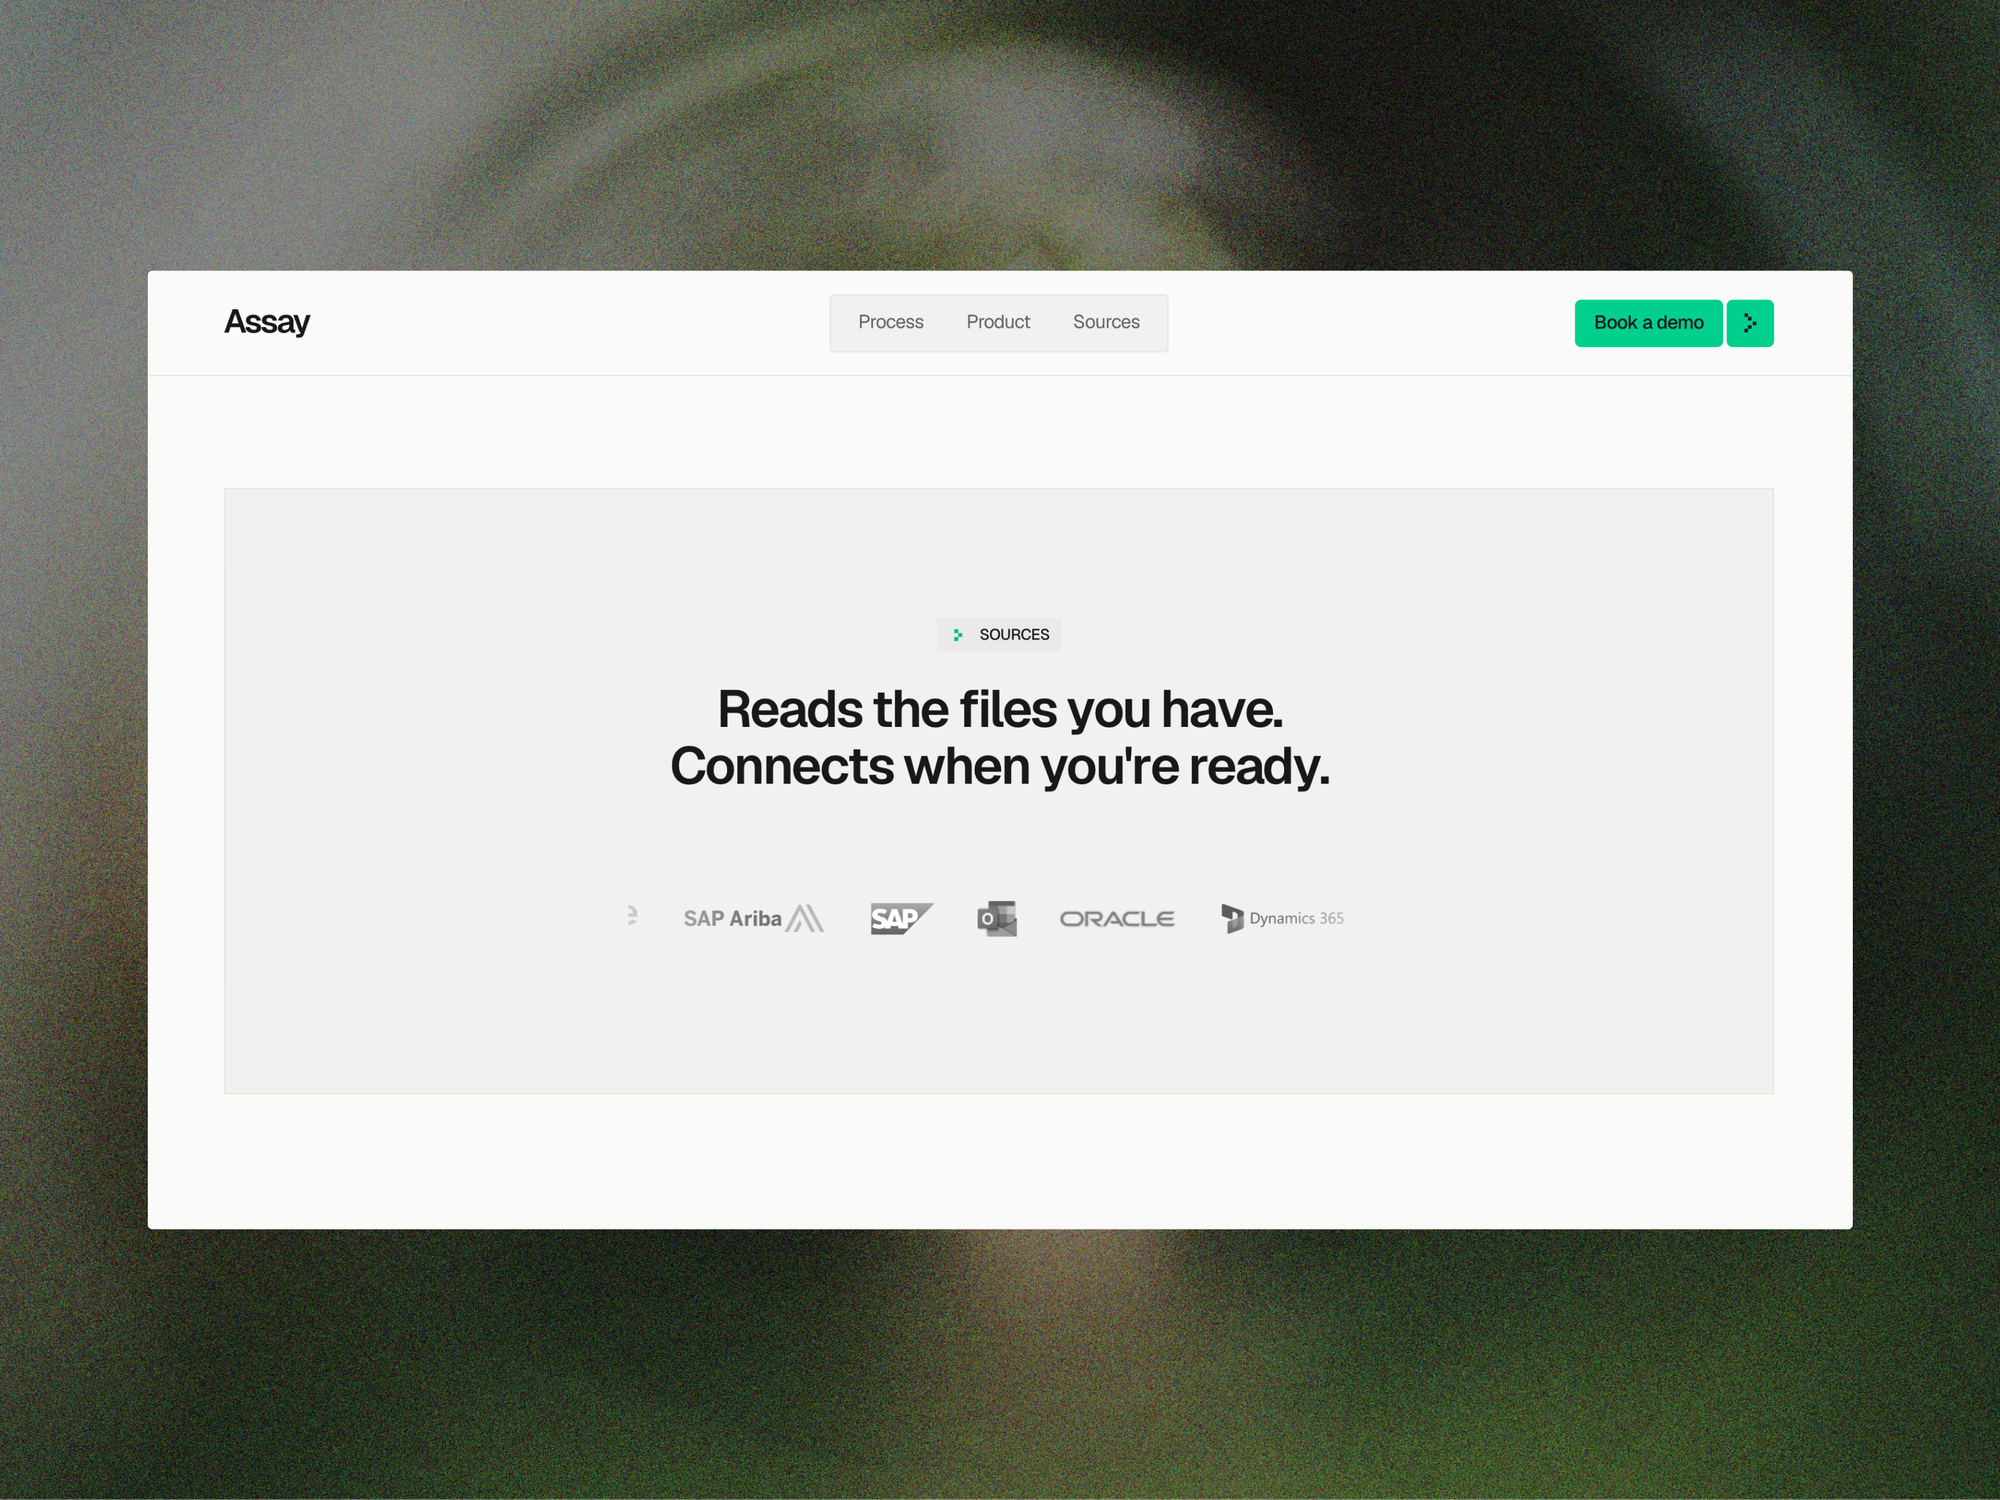The height and width of the screenshot is (1500, 2000).
Task: Click the SAP logo
Action: tap(902, 918)
